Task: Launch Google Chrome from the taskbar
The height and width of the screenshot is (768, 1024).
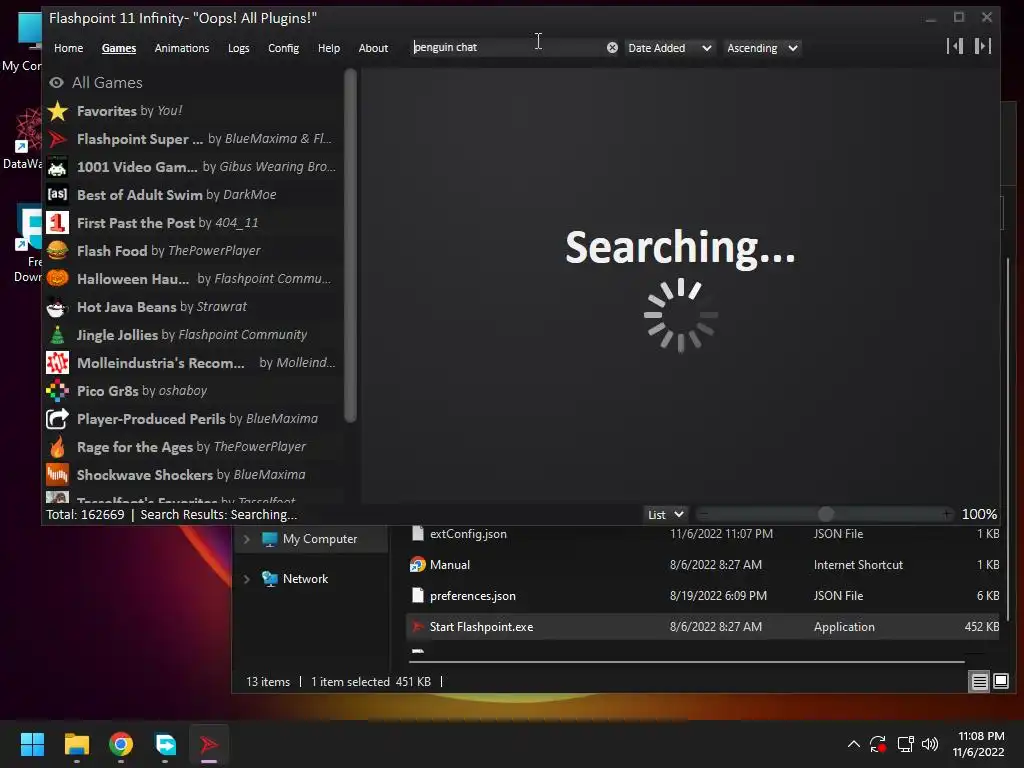Action: click(121, 744)
